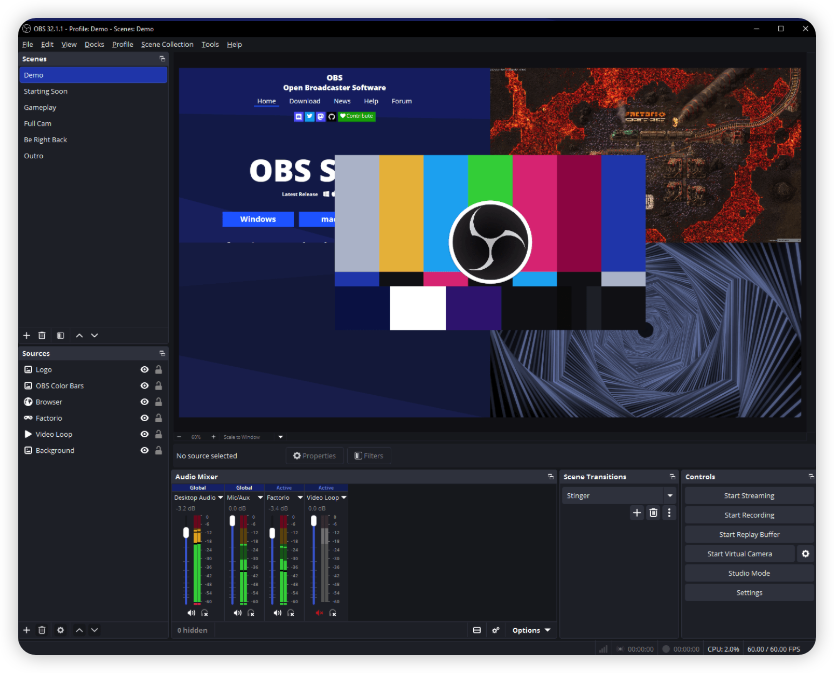Screen dimensions: 834x673
Task: Hide the Browser source with eye icon
Action: click(x=144, y=402)
